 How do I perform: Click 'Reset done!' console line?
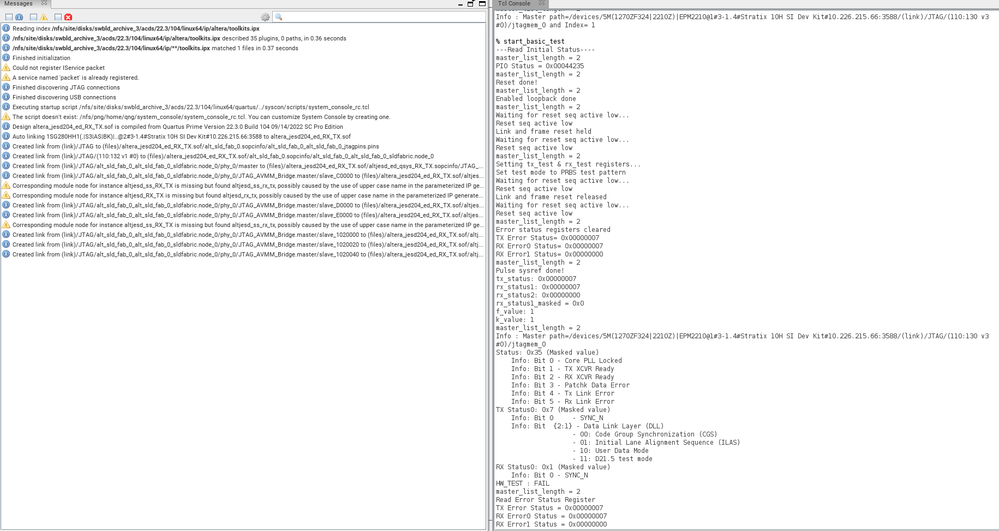click(x=517, y=82)
